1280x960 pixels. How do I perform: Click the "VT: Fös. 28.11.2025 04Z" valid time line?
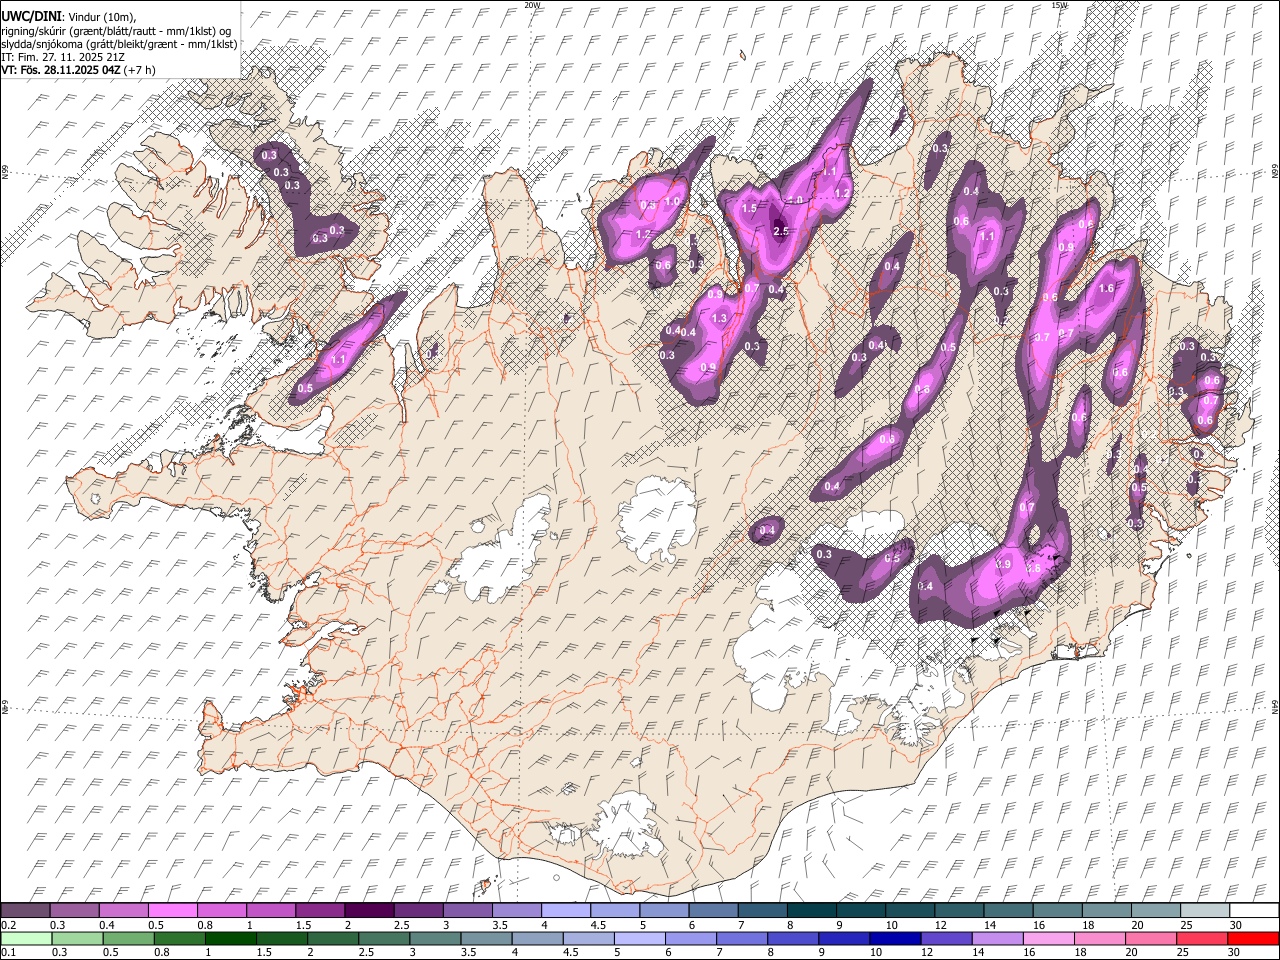[61, 70]
